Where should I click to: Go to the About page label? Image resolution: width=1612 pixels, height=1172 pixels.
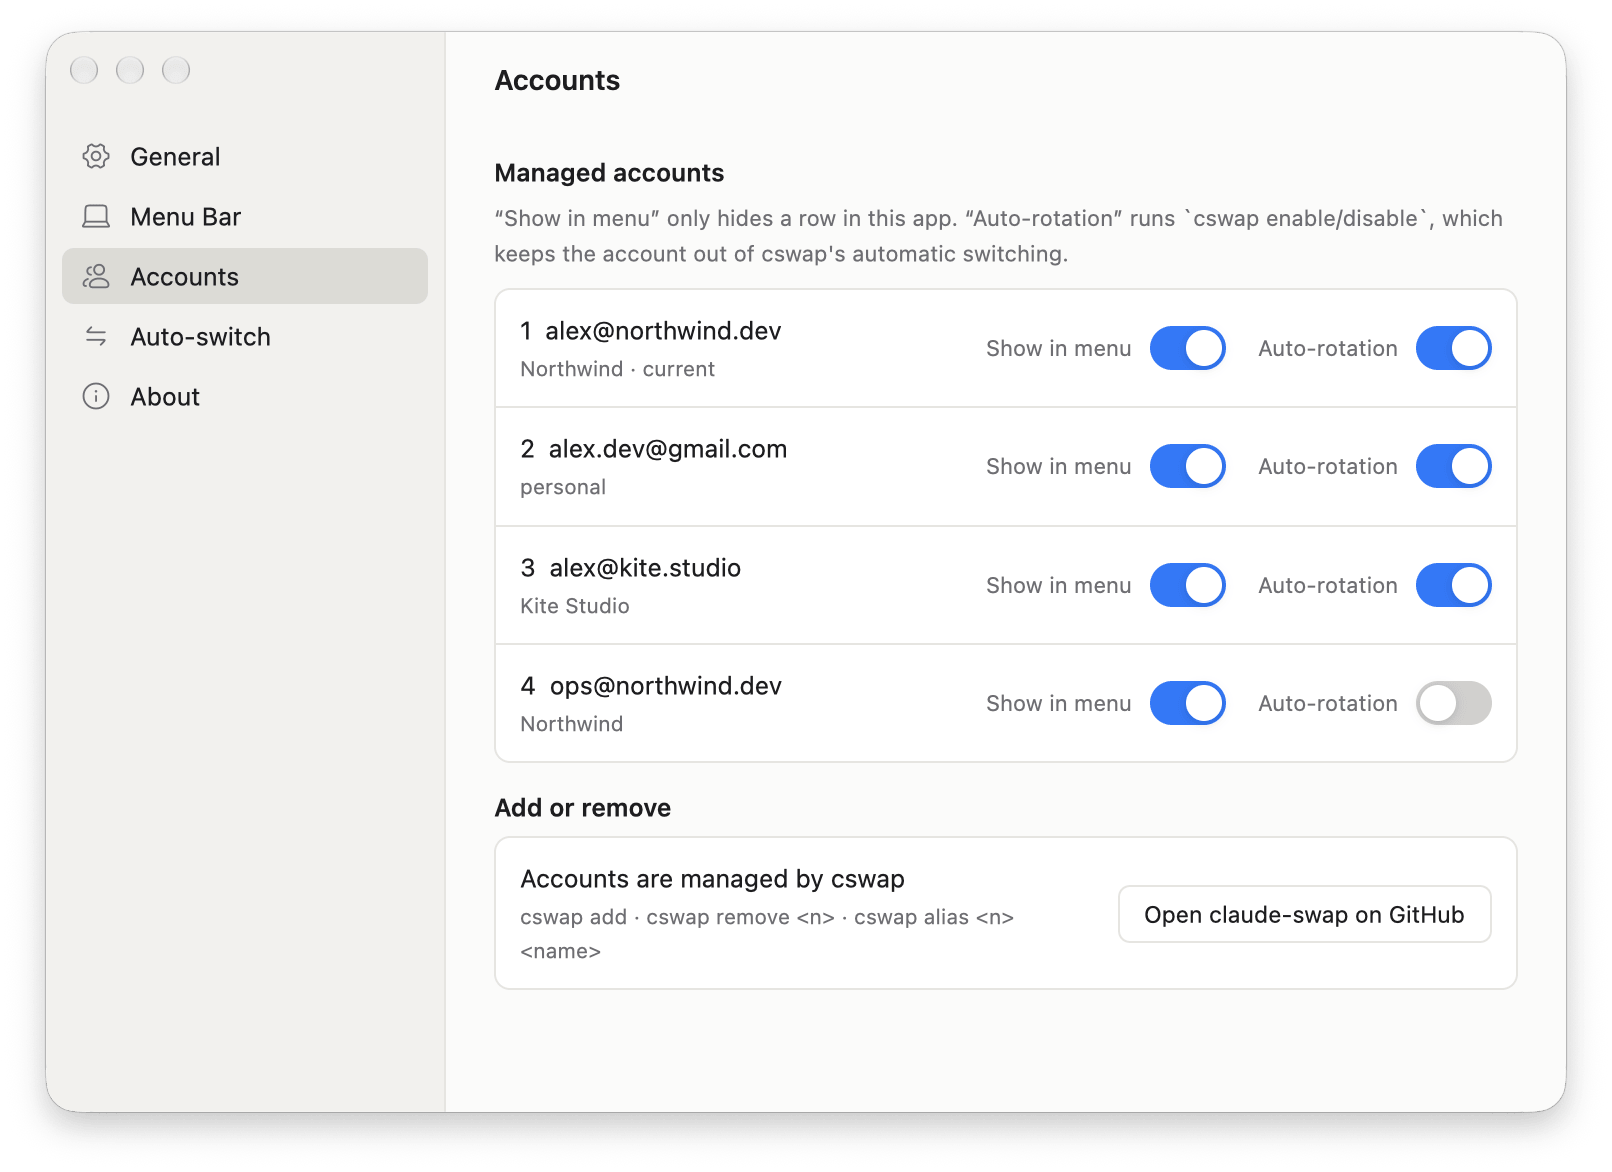[x=165, y=397]
